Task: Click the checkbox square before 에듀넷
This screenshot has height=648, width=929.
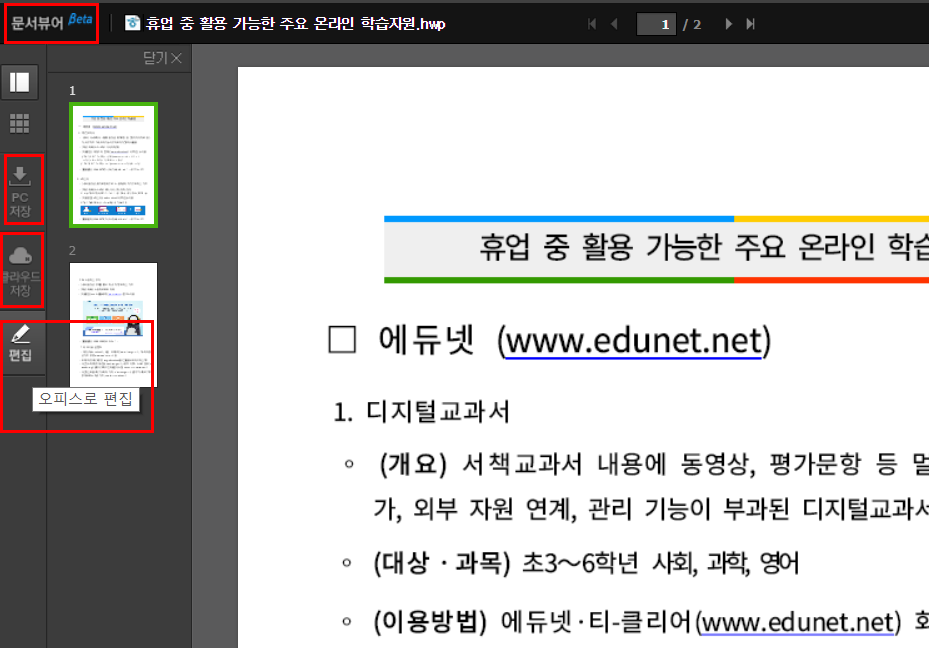Action: tap(342, 340)
